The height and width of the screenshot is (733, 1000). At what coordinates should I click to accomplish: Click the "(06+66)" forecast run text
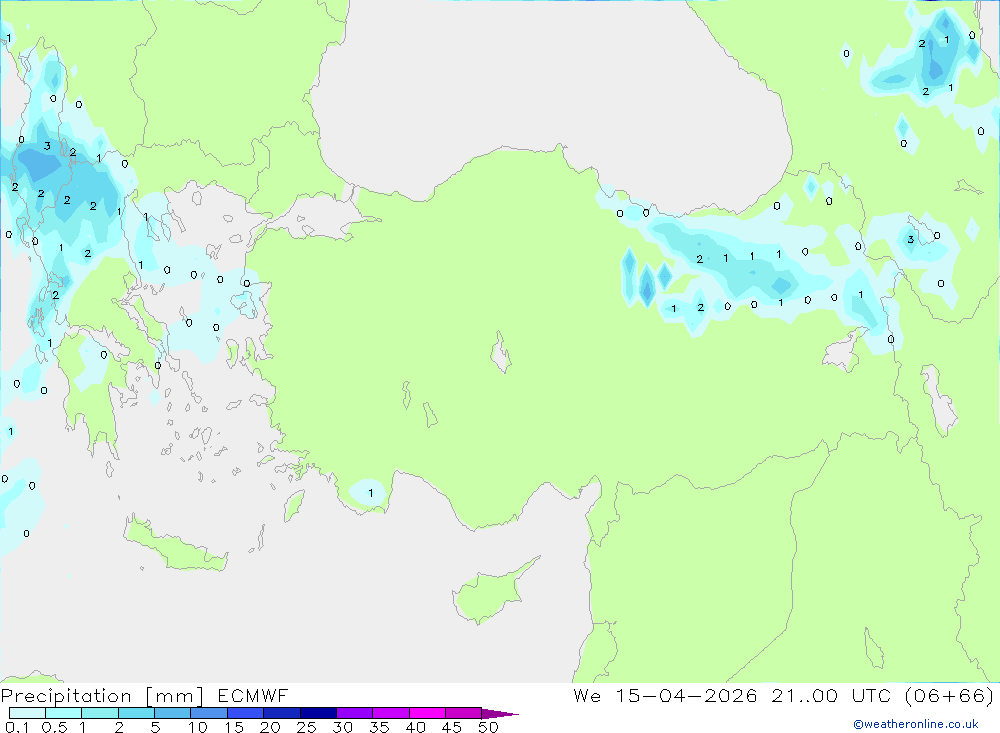949,695
